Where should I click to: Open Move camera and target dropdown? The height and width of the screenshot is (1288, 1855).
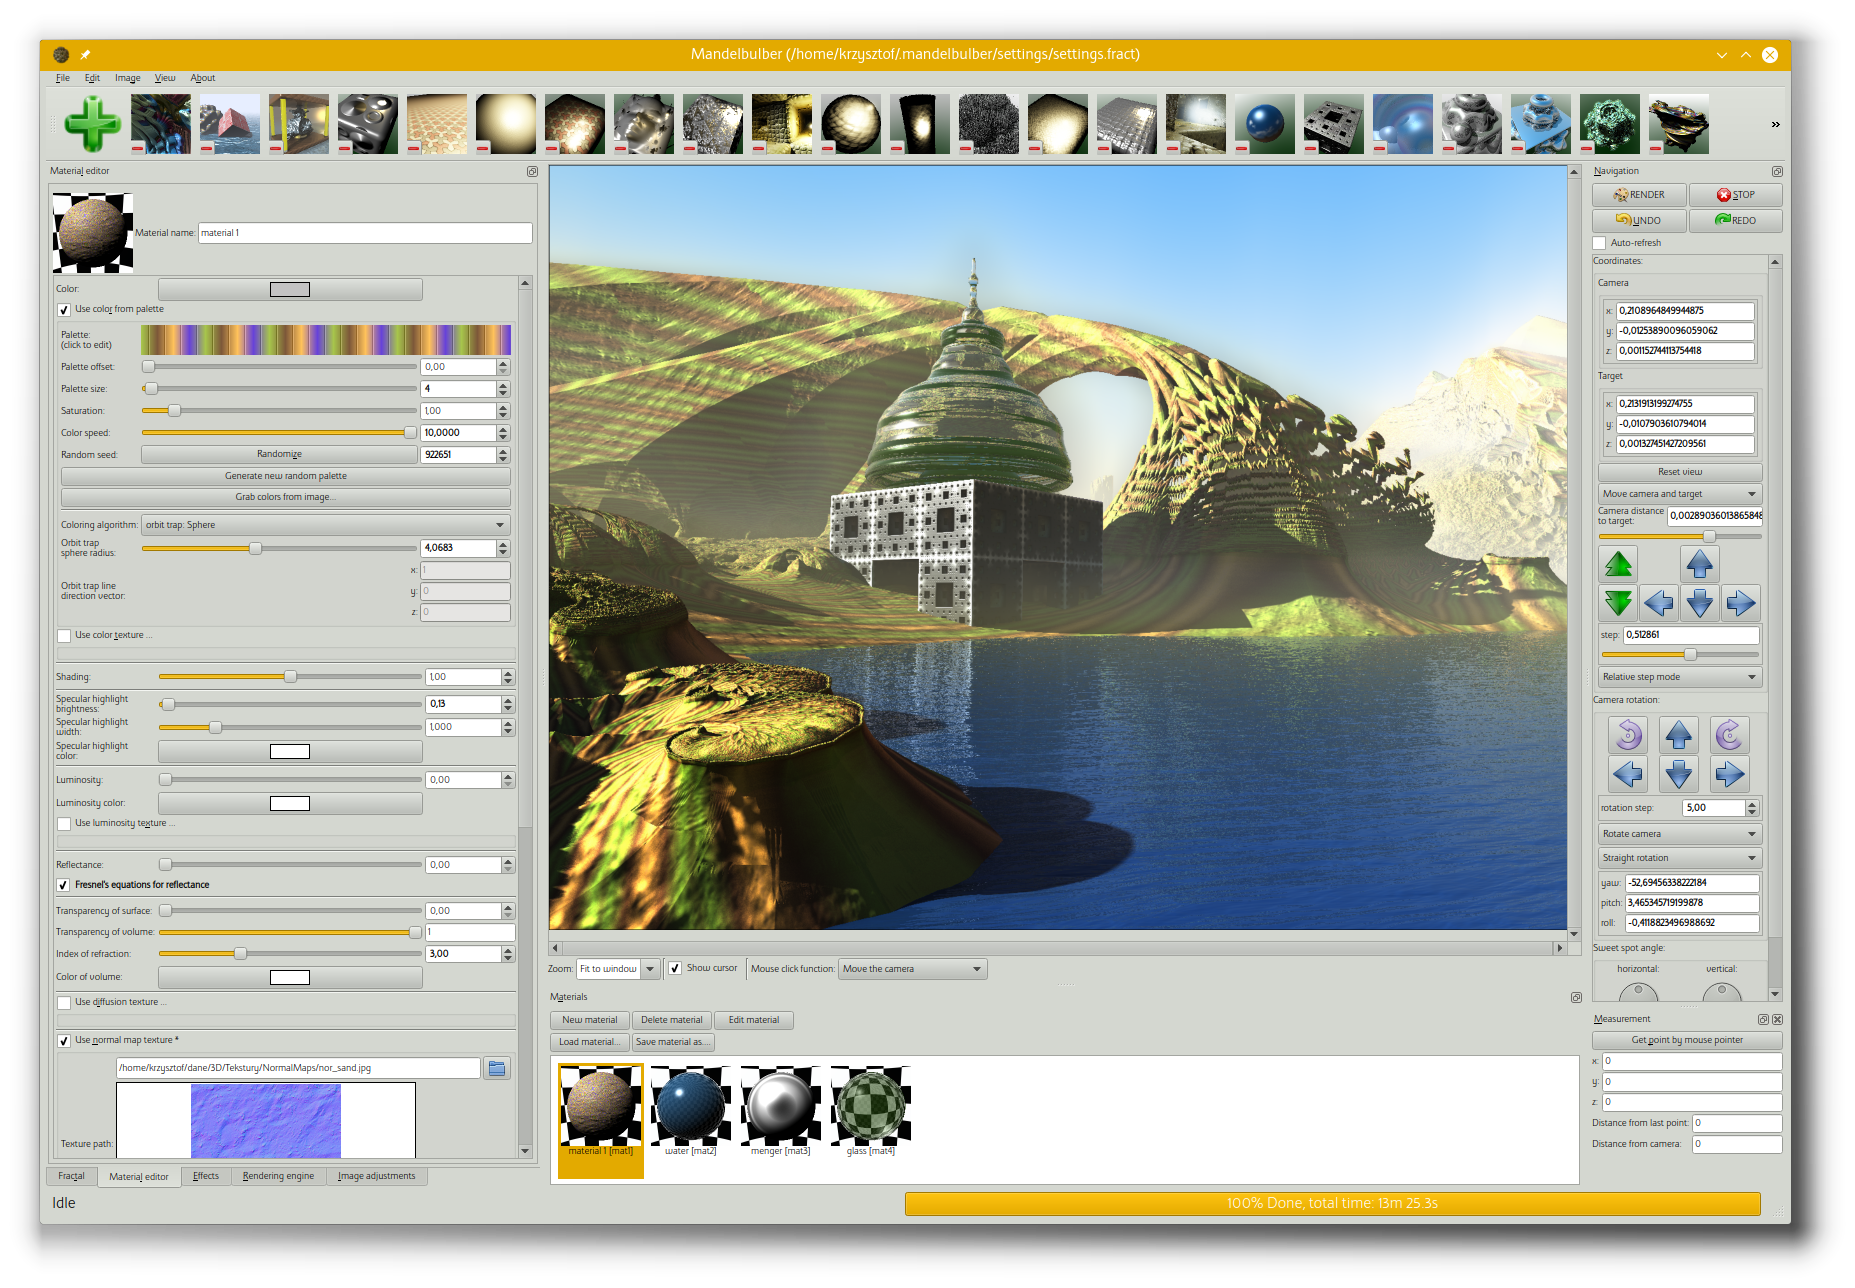[x=1680, y=494]
